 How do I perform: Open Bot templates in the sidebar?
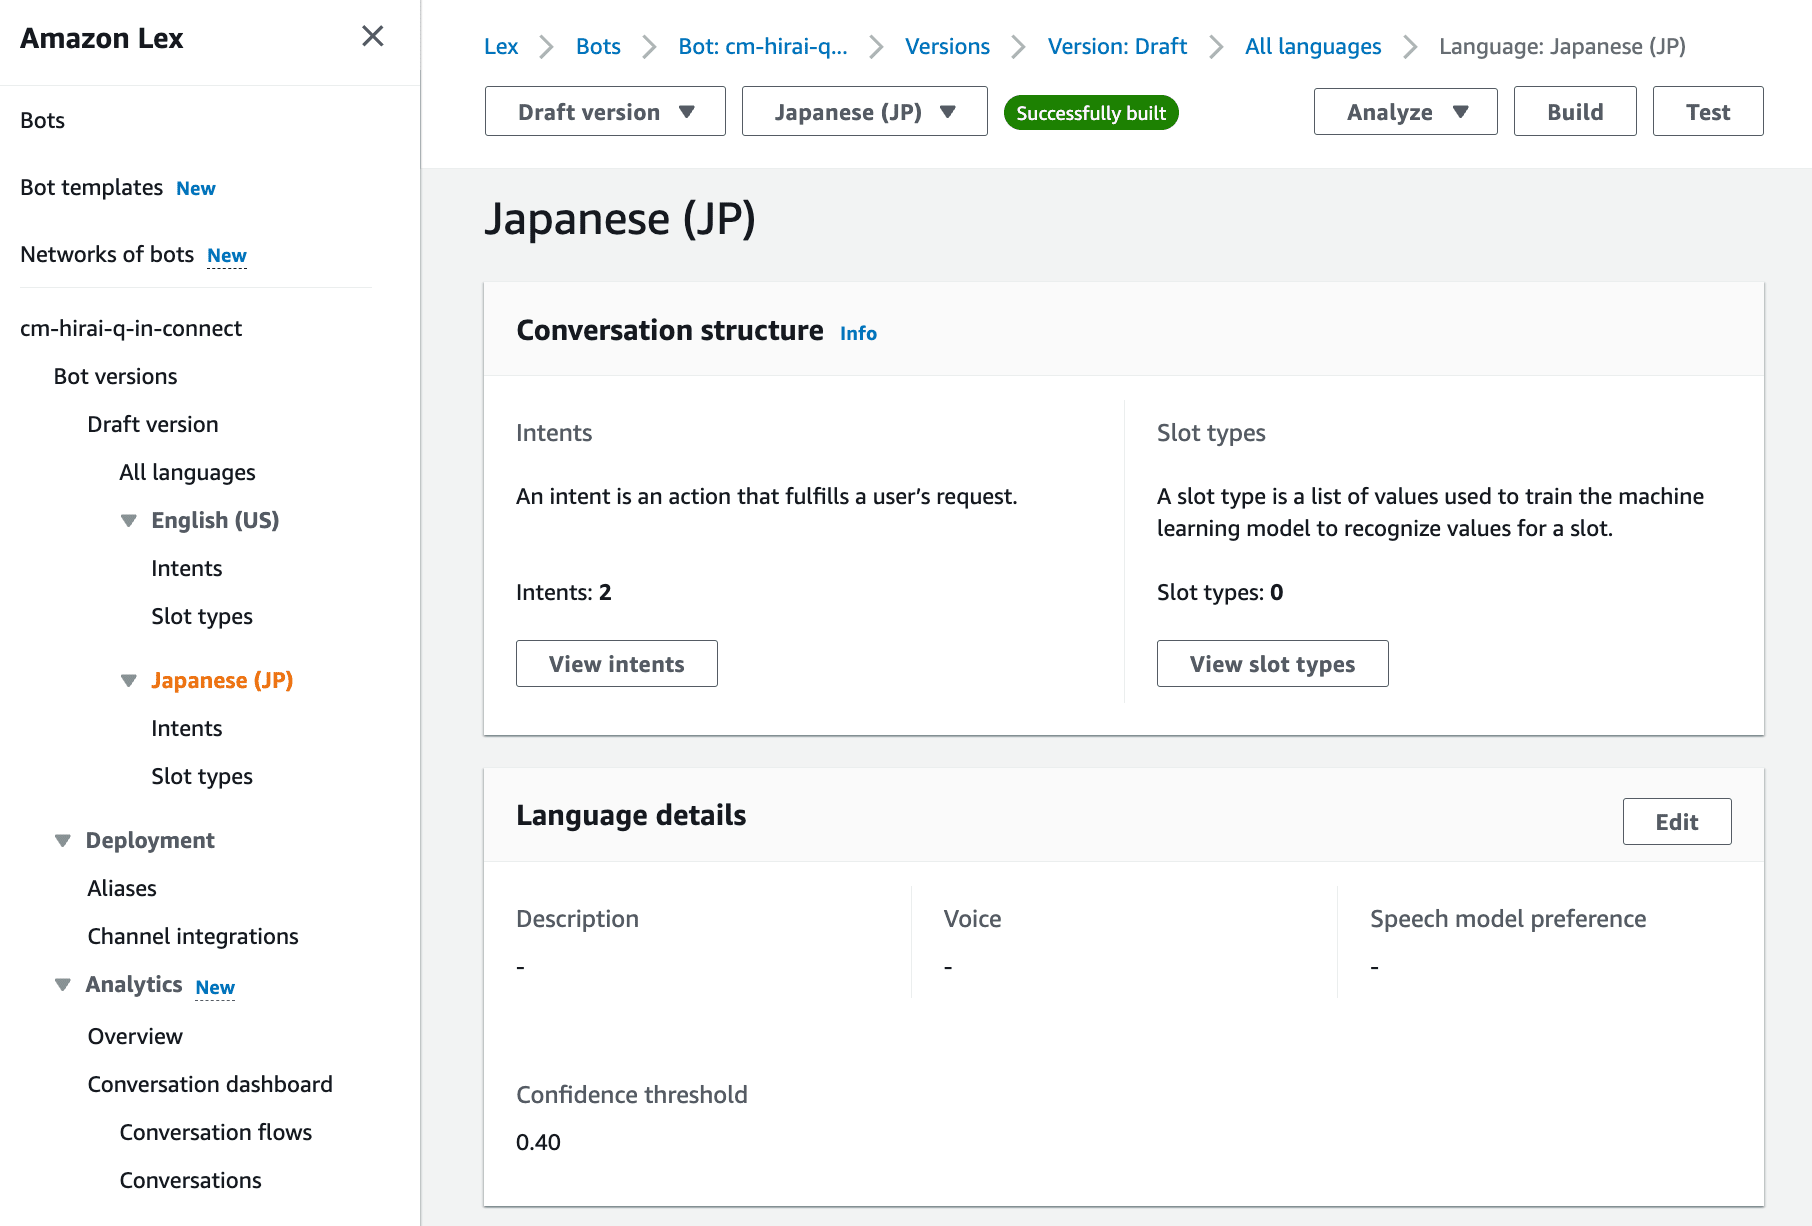pyautogui.click(x=92, y=188)
